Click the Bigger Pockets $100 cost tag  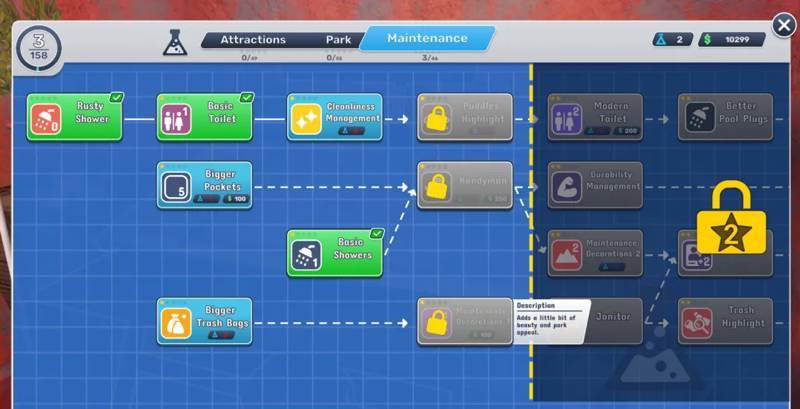236,199
